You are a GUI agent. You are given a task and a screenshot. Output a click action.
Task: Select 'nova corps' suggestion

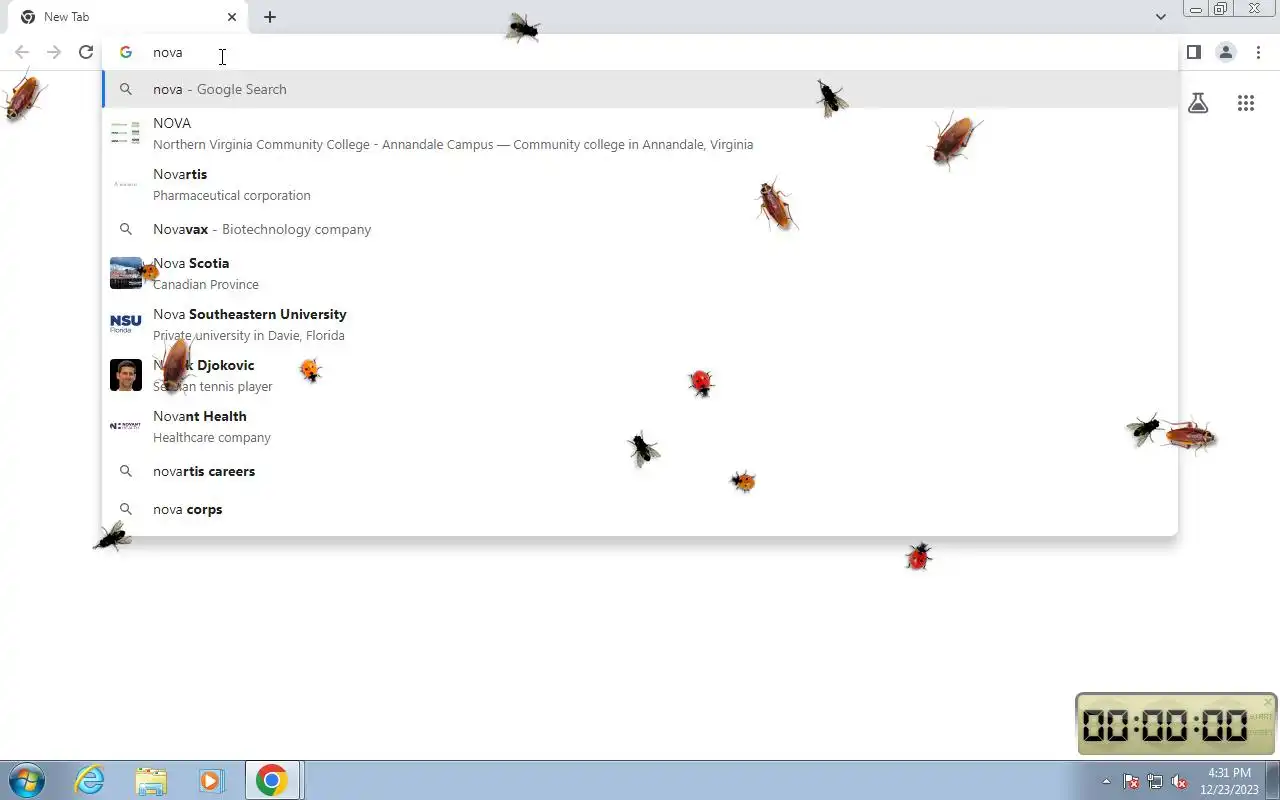[x=640, y=509]
